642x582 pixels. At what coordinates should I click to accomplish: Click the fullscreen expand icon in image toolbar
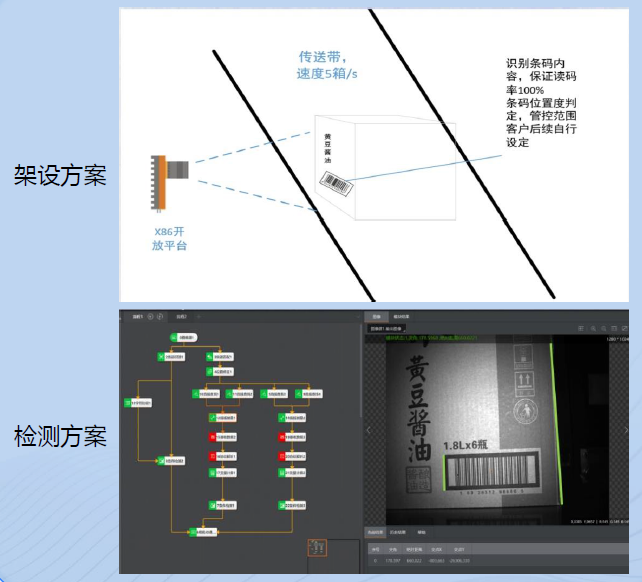pyautogui.click(x=624, y=328)
